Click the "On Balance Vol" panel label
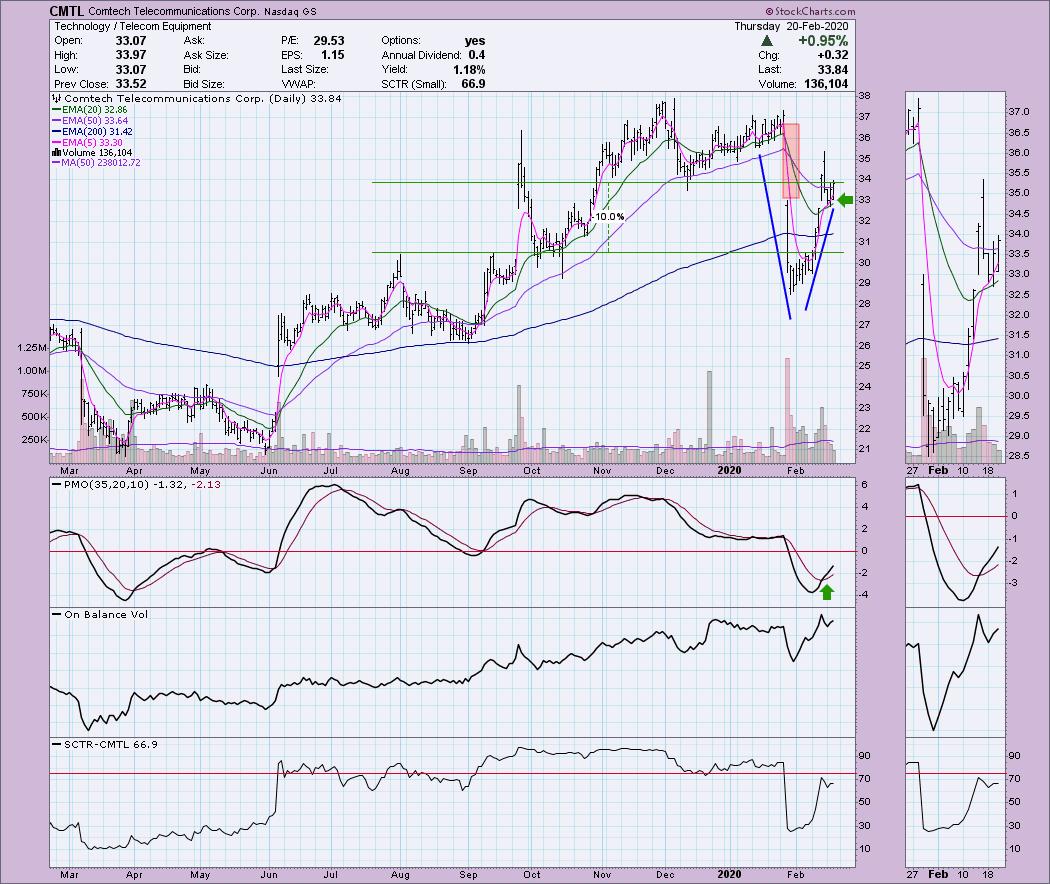 [106, 614]
